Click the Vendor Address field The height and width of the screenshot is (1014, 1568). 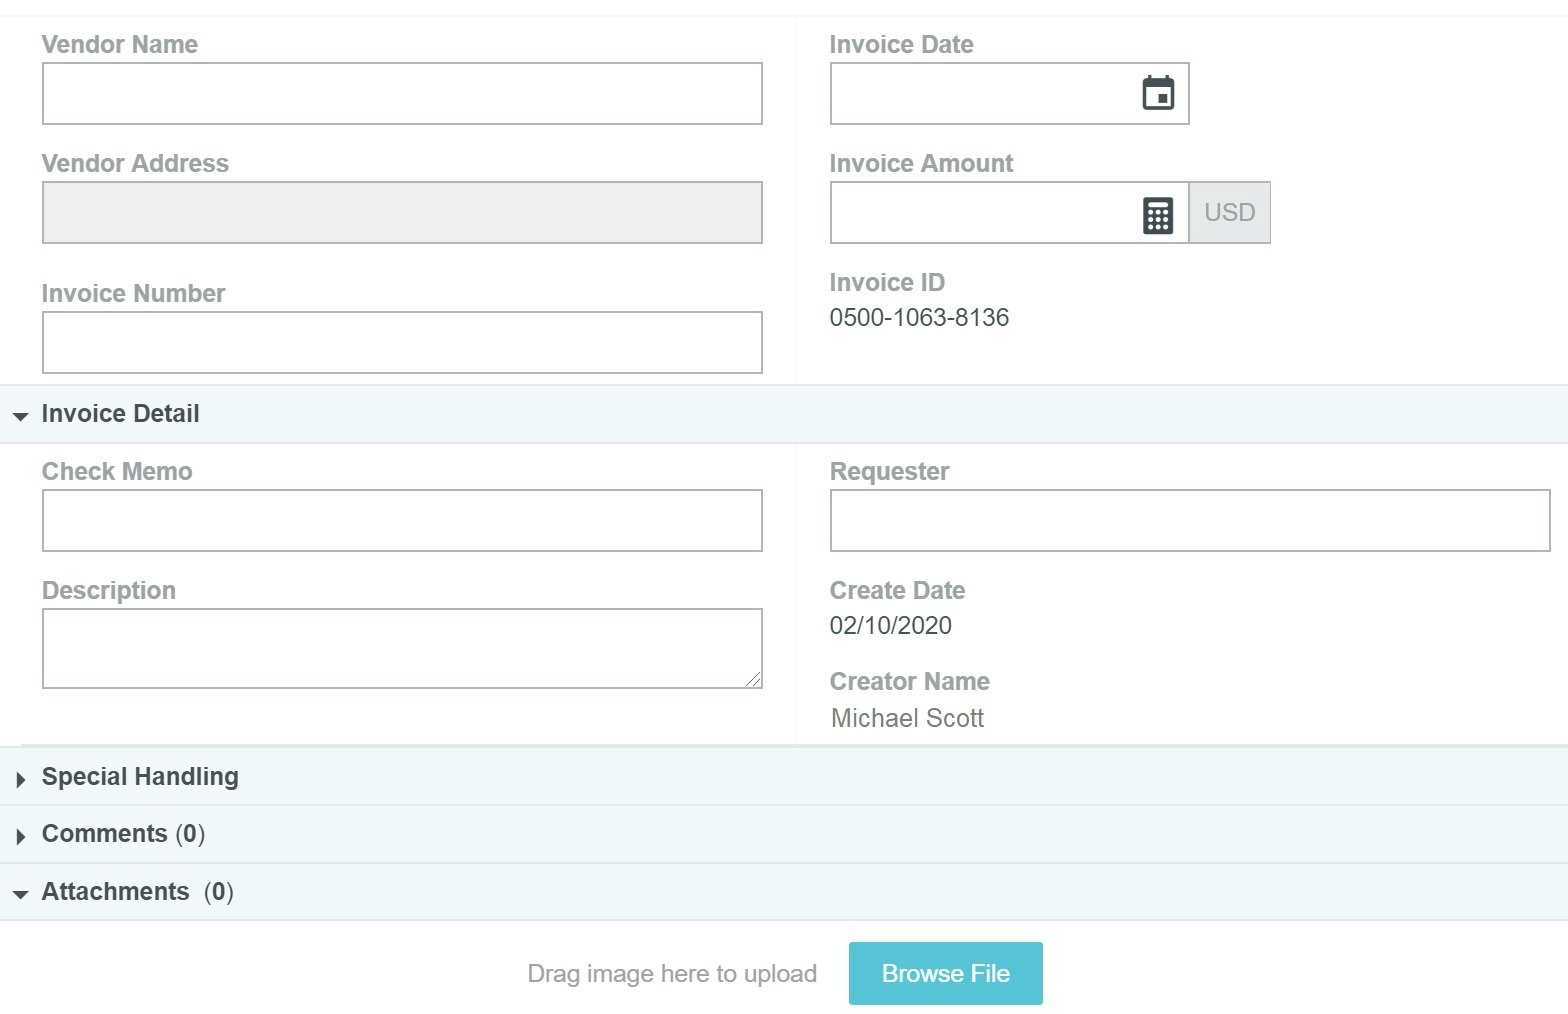pyautogui.click(x=402, y=213)
